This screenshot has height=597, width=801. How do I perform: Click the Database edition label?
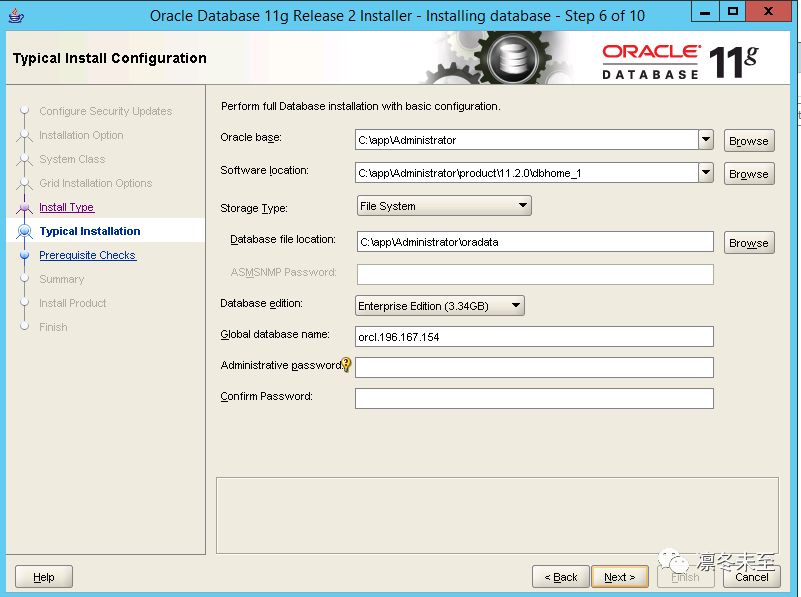pos(261,303)
